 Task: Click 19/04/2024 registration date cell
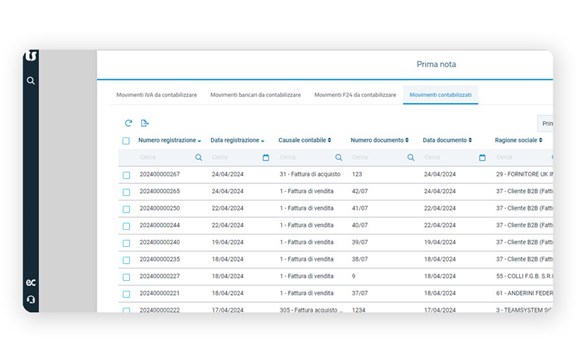click(227, 242)
